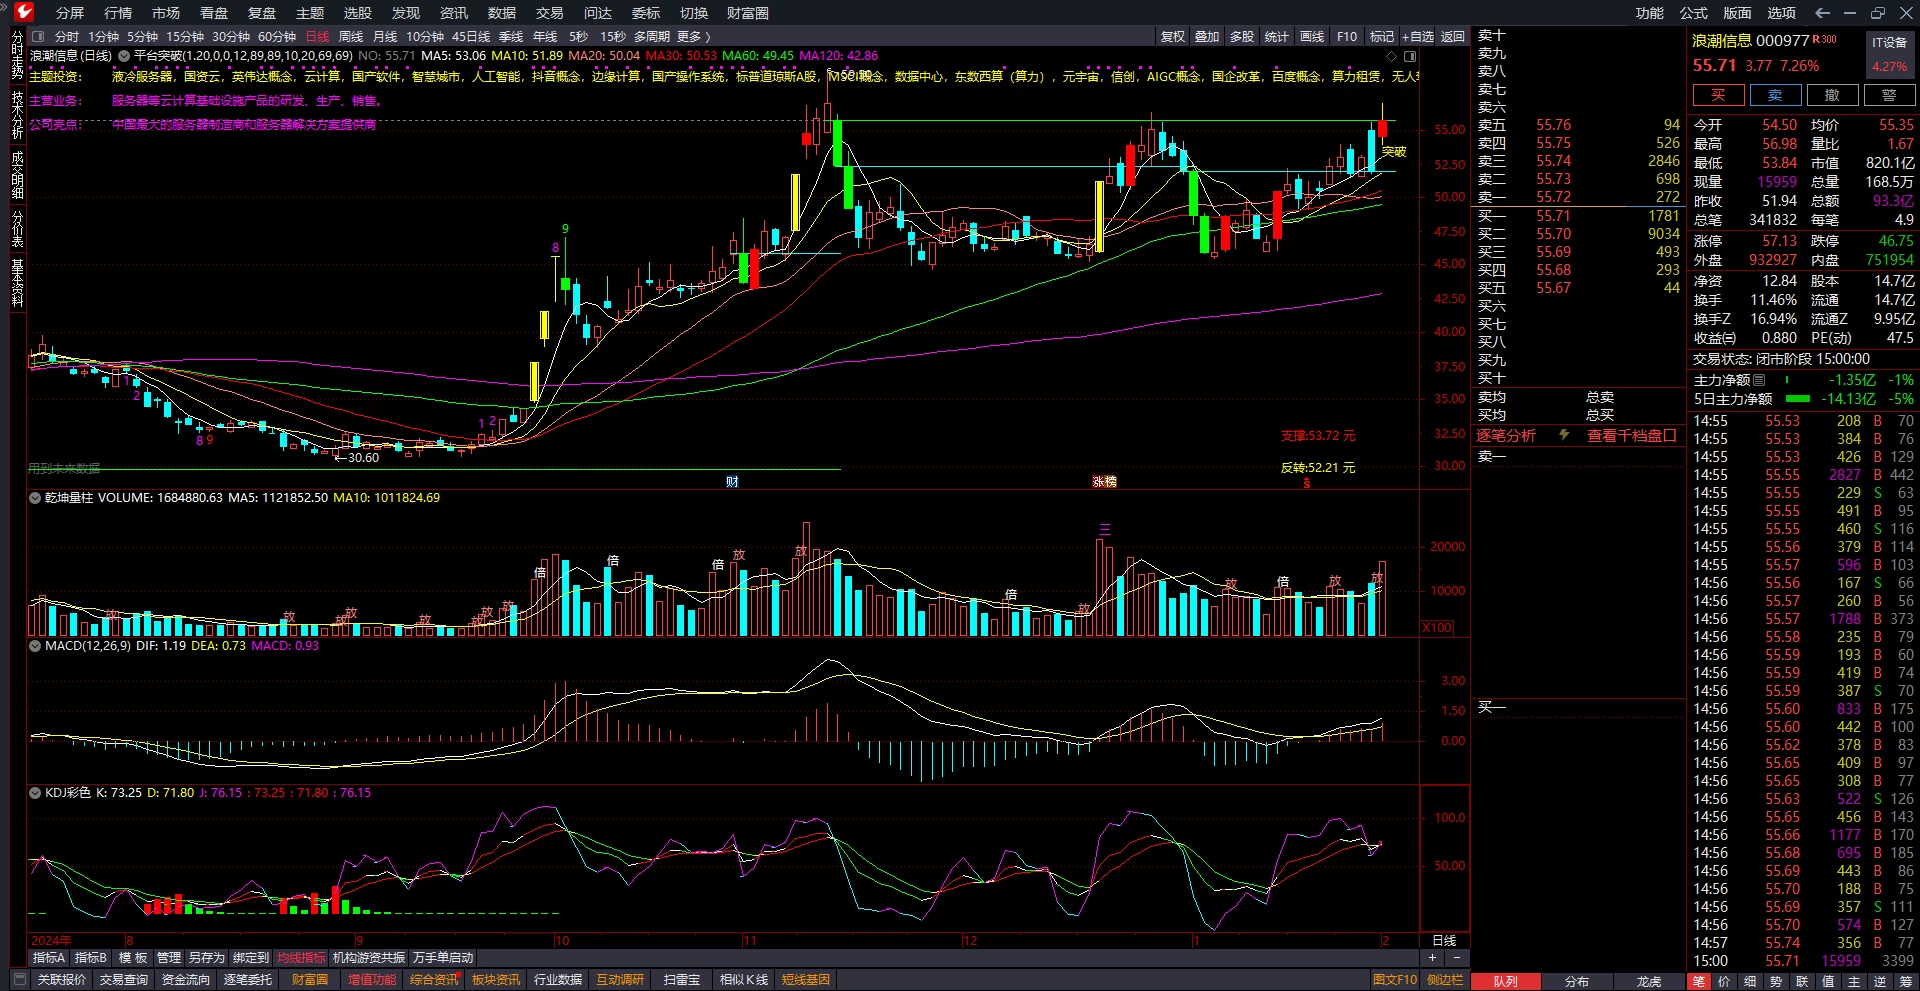Click the icon before MACD indicator label
The height and width of the screenshot is (991, 1920).
coord(35,645)
